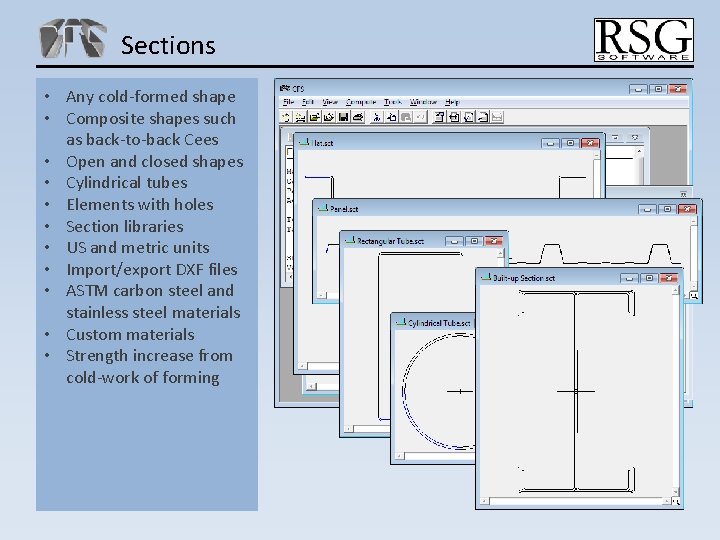This screenshot has width=720, height=540.
Task: Click the greyed third icon of the middle toolbar group
Action: pyautogui.click(x=406, y=117)
